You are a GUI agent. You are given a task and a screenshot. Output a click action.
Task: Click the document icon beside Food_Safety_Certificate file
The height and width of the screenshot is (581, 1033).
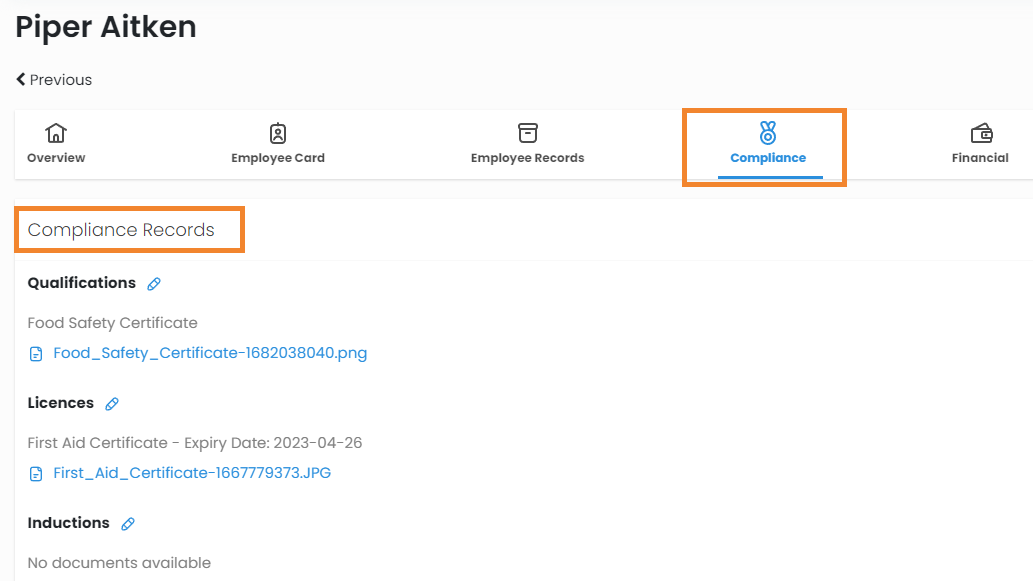click(36, 354)
